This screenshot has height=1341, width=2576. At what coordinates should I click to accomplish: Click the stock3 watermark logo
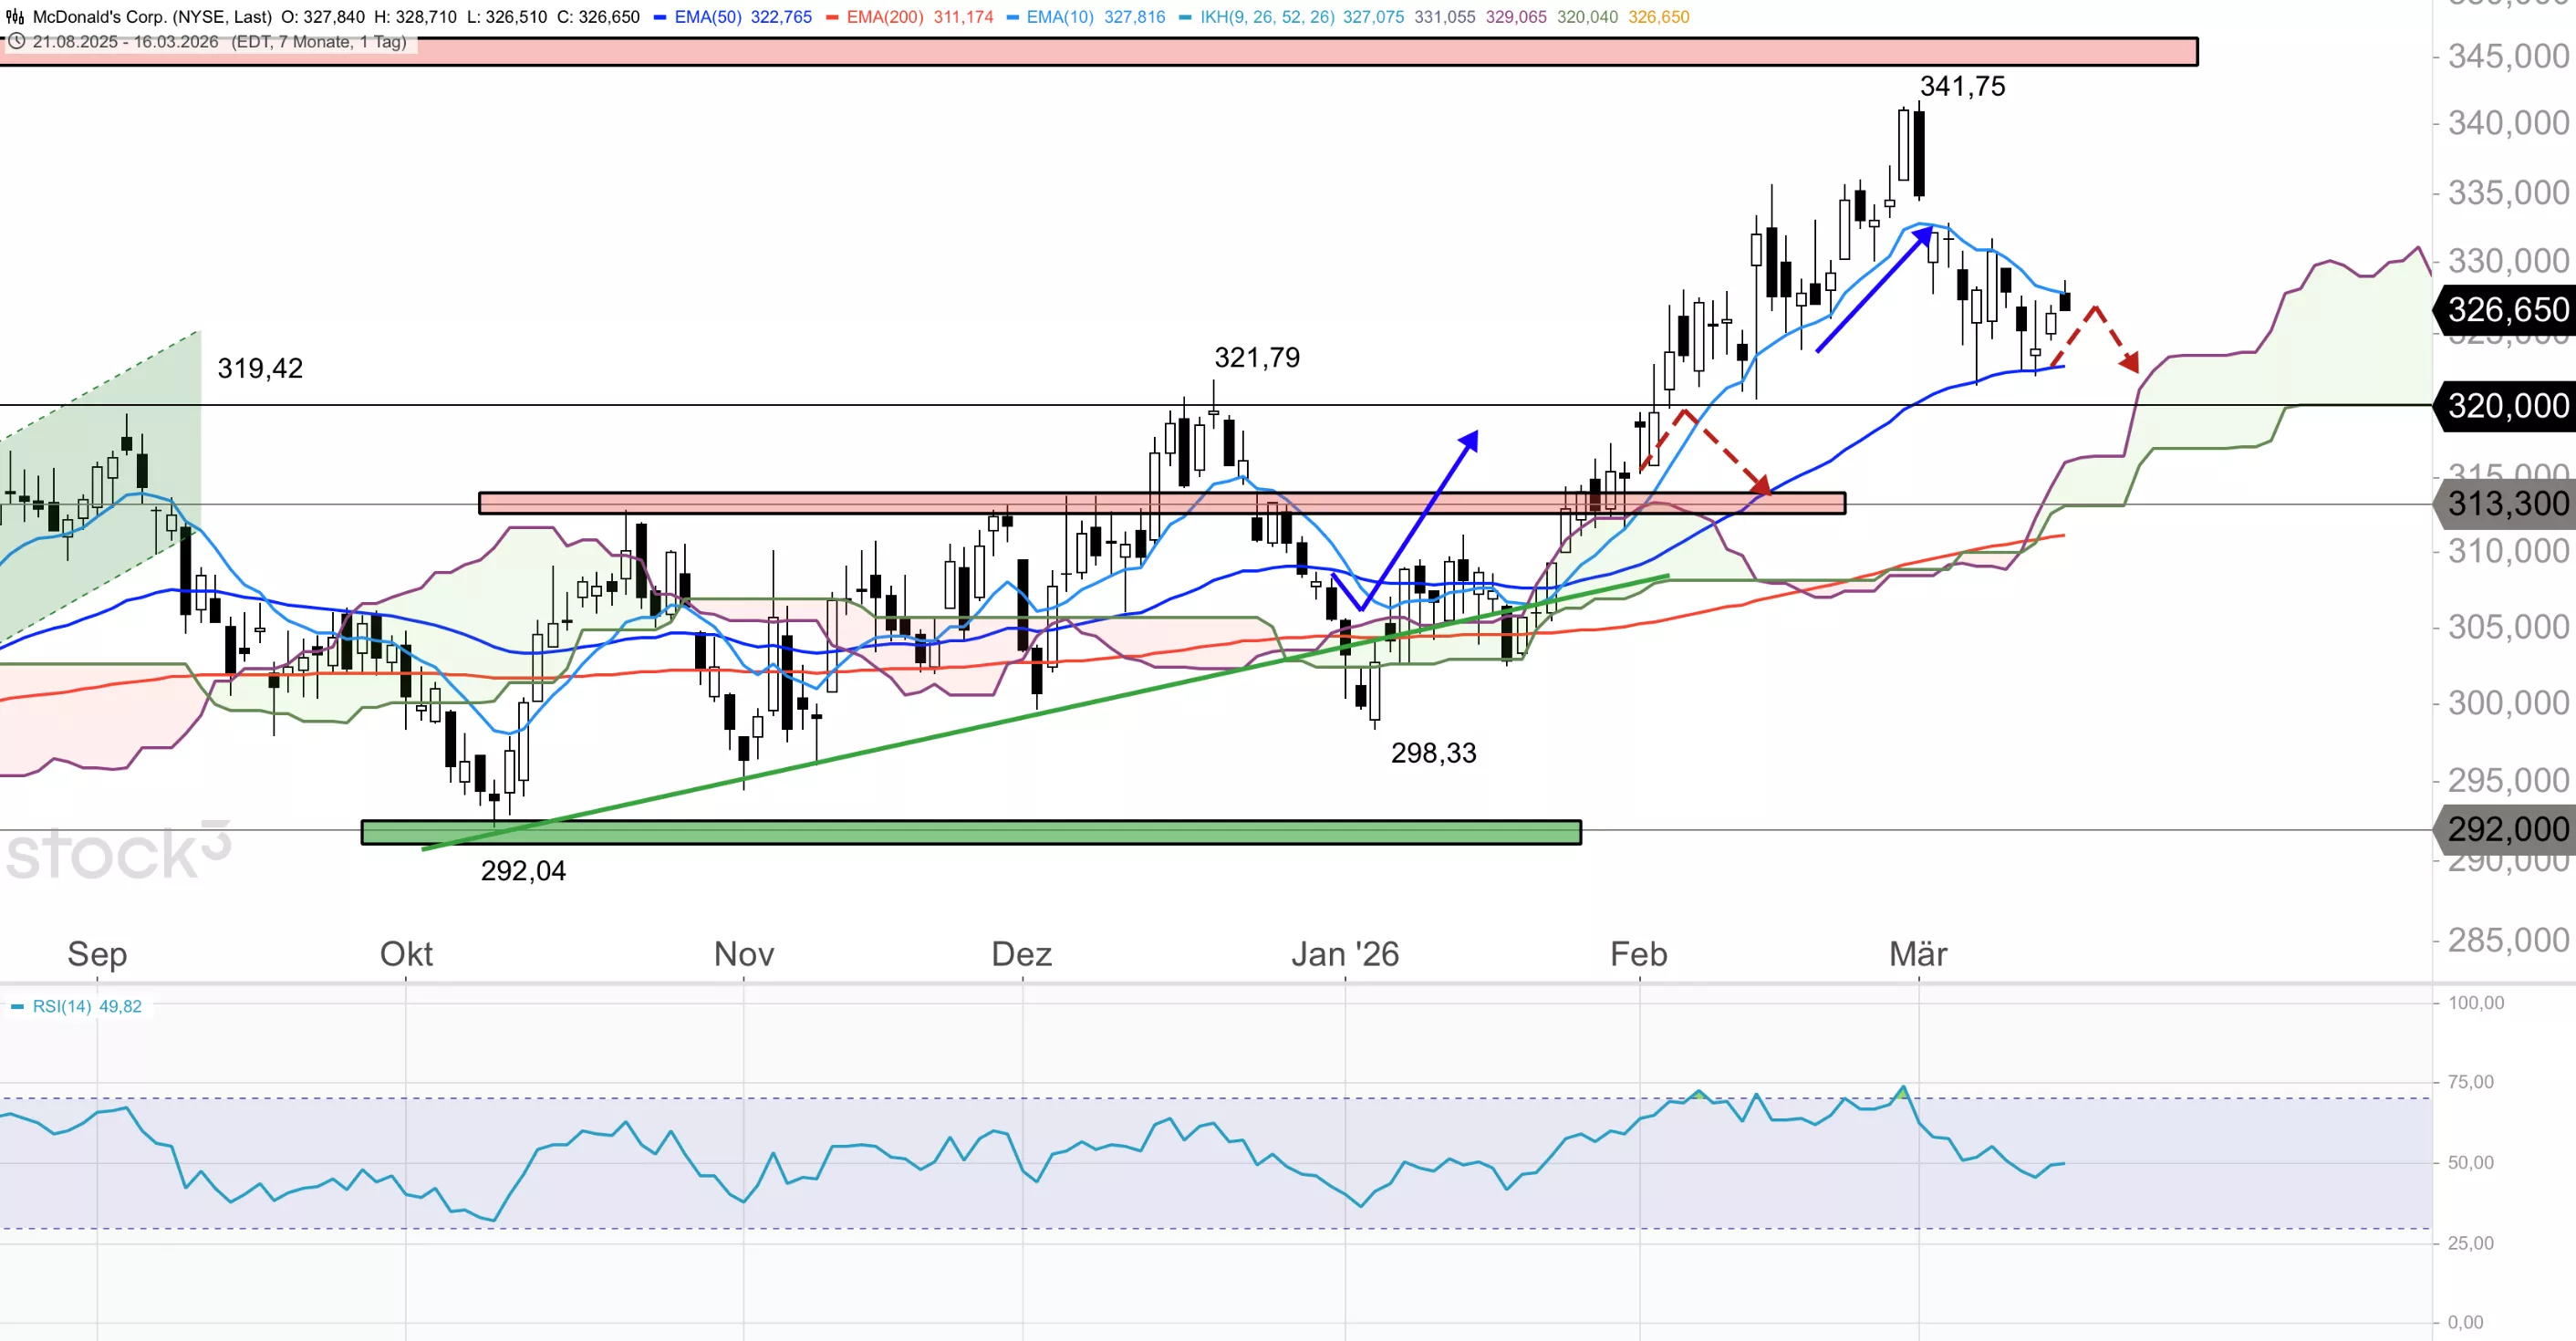point(118,853)
